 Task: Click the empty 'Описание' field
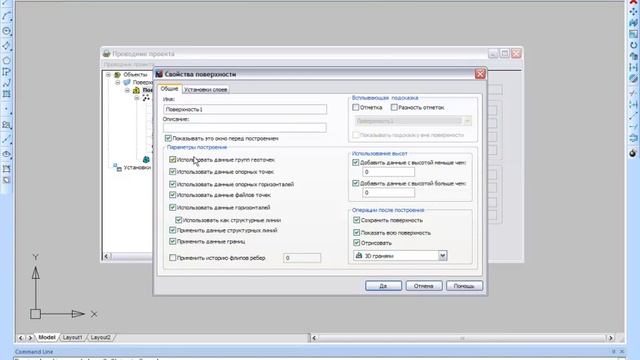[245, 128]
